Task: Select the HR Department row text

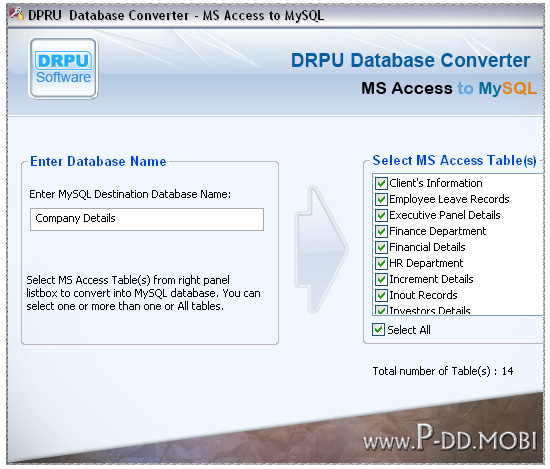Action: [x=426, y=263]
